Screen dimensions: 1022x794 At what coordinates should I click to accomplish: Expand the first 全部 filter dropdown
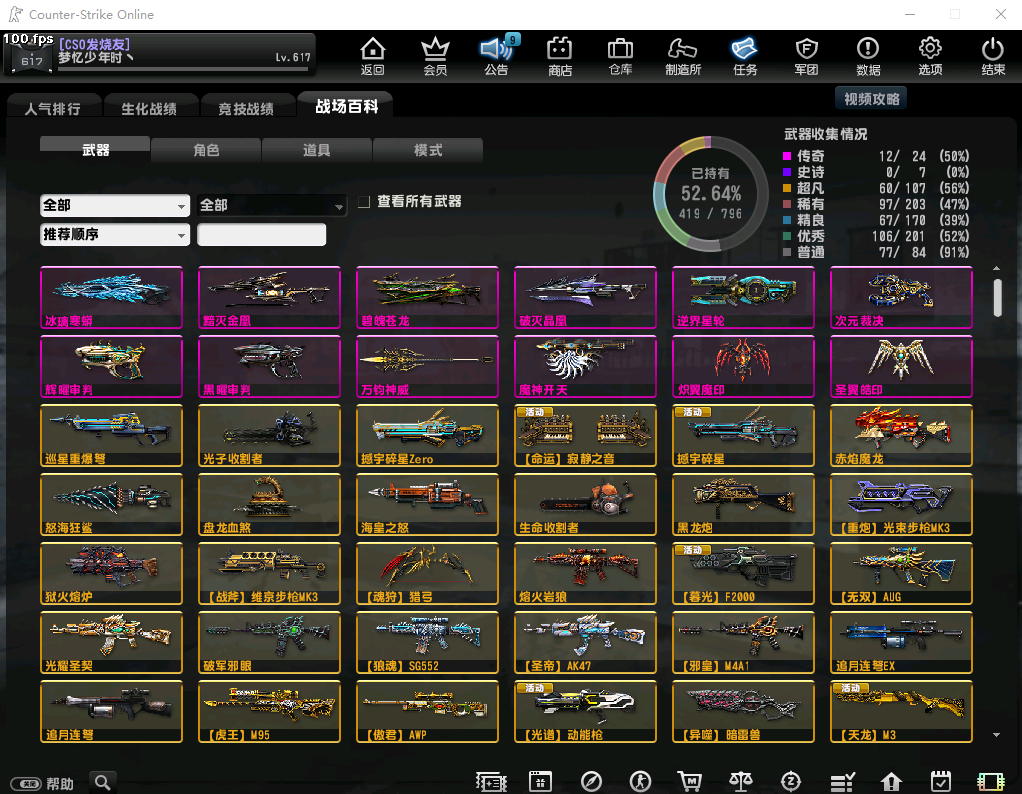coord(115,205)
